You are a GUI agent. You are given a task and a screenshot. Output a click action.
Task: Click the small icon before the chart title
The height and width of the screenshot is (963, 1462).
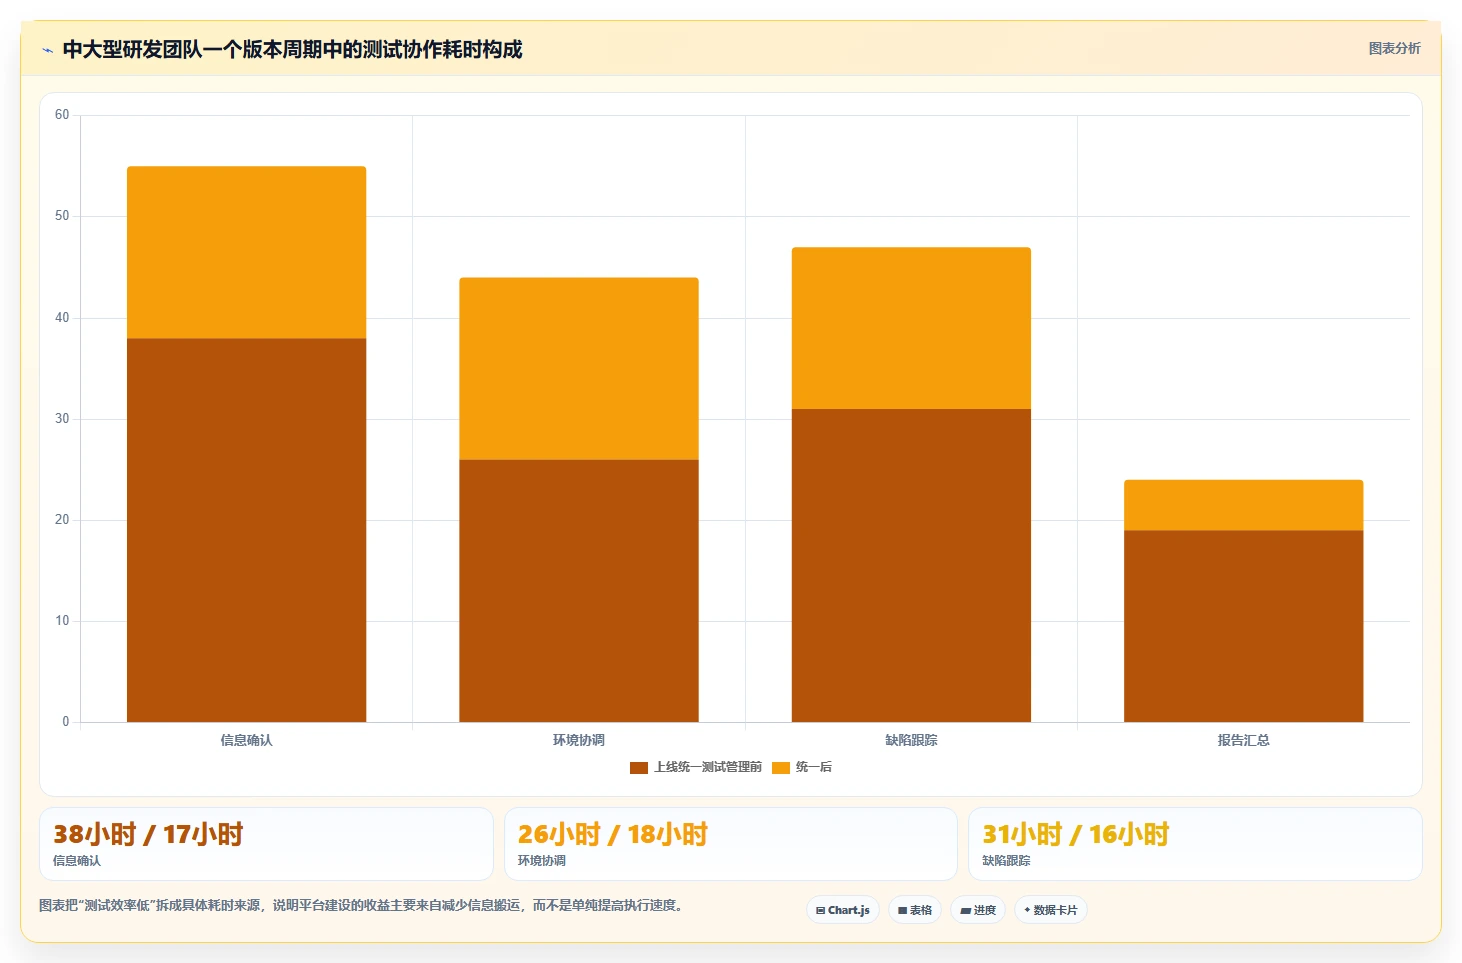[x=47, y=50]
